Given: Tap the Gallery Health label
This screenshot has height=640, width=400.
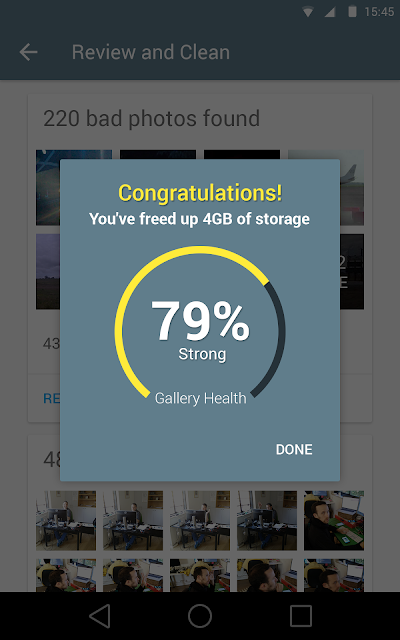Looking at the screenshot, I should point(200,398).
